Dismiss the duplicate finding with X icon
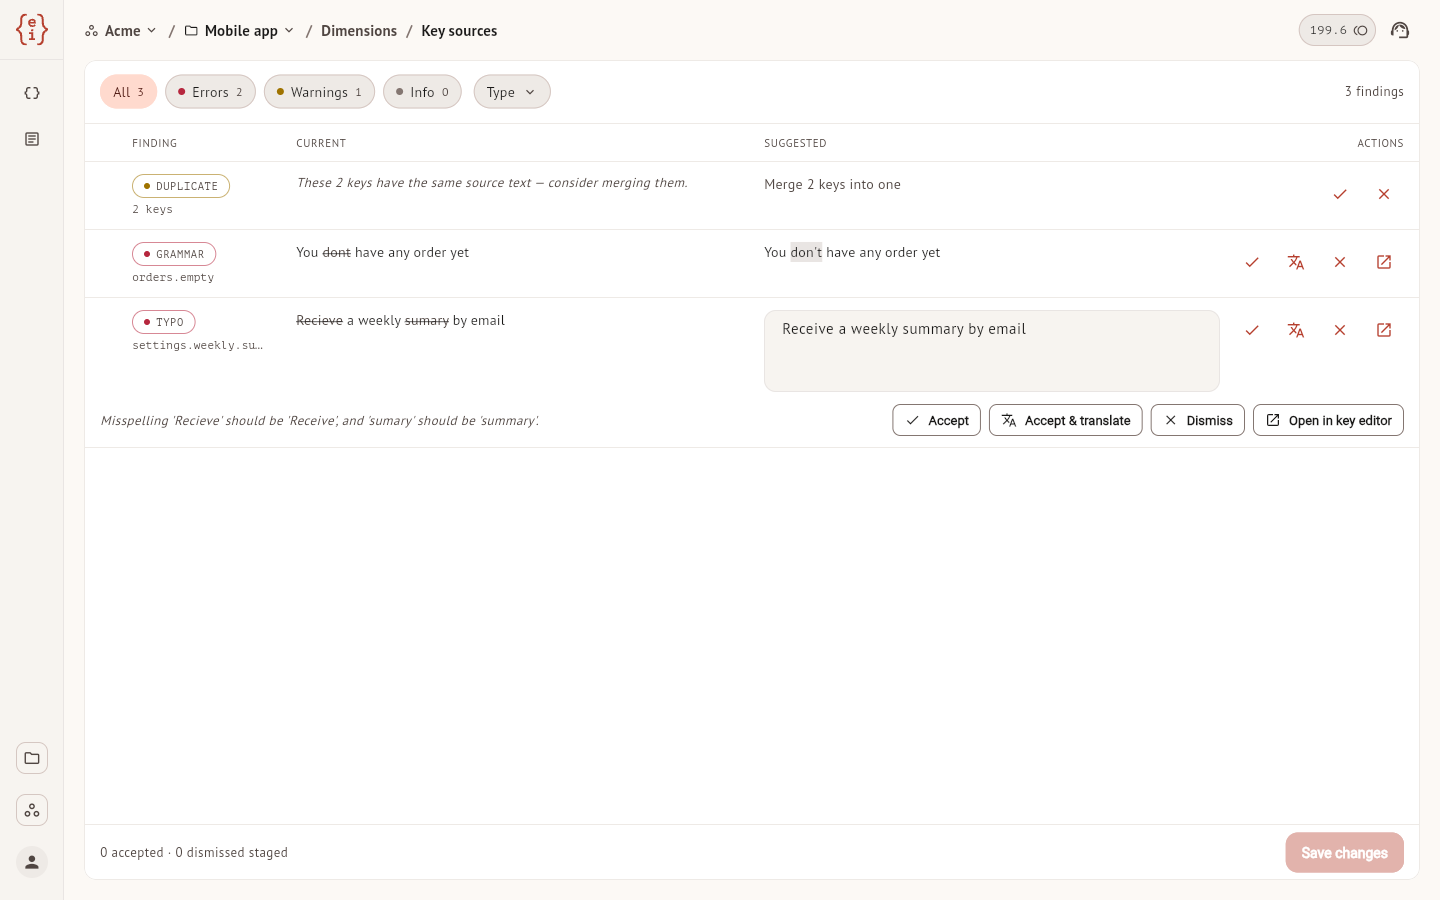 pos(1384,194)
